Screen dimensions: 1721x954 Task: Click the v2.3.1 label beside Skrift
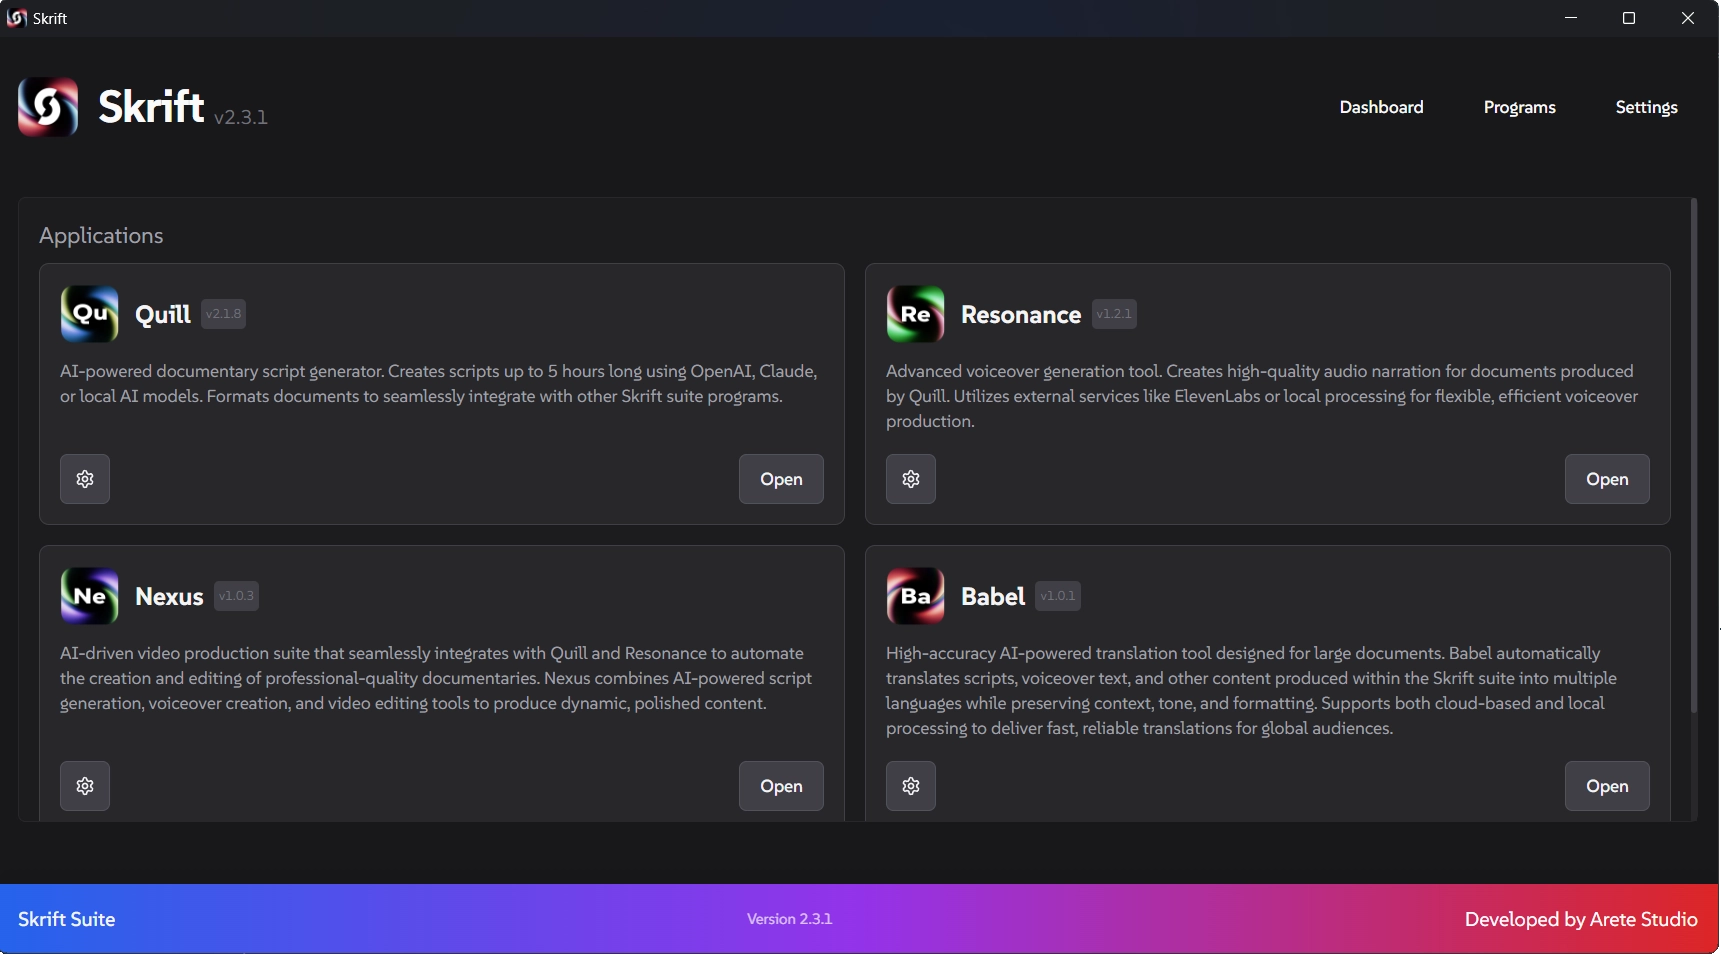[x=241, y=117]
